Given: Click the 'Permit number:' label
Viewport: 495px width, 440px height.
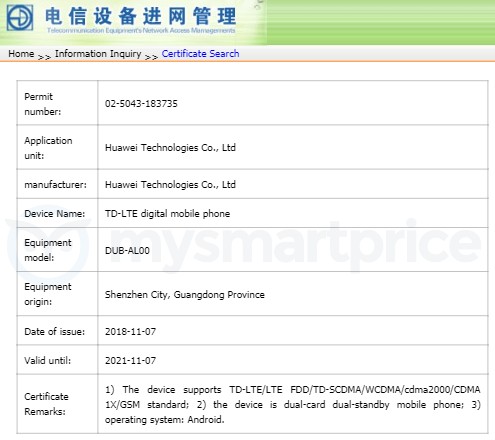Looking at the screenshot, I should [43, 104].
